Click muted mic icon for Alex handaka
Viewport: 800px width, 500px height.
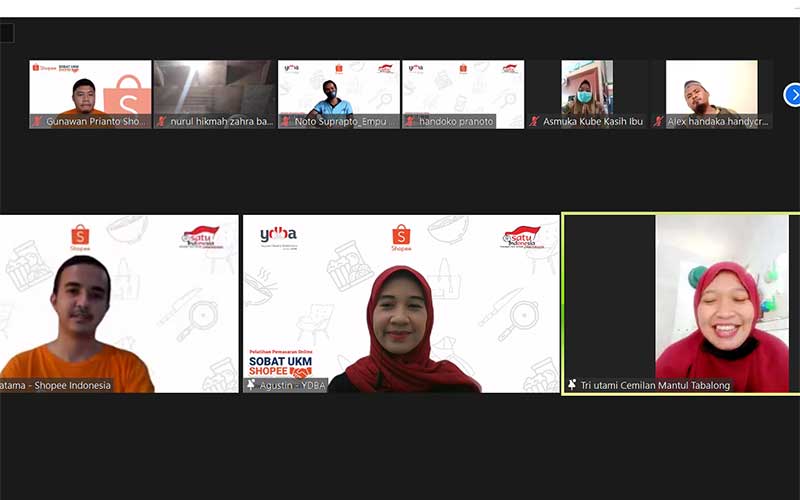coord(658,122)
